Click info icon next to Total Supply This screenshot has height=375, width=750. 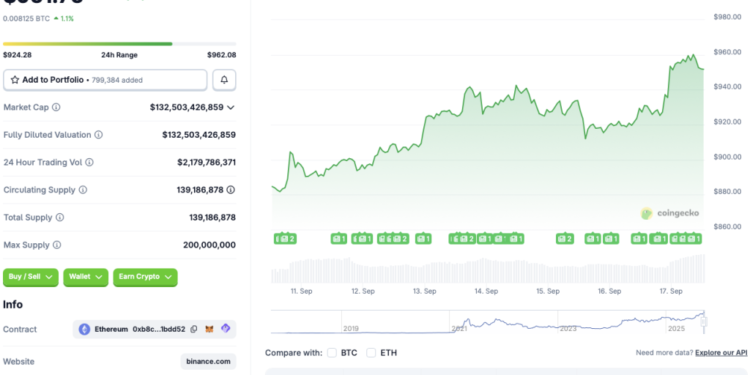tap(60, 218)
